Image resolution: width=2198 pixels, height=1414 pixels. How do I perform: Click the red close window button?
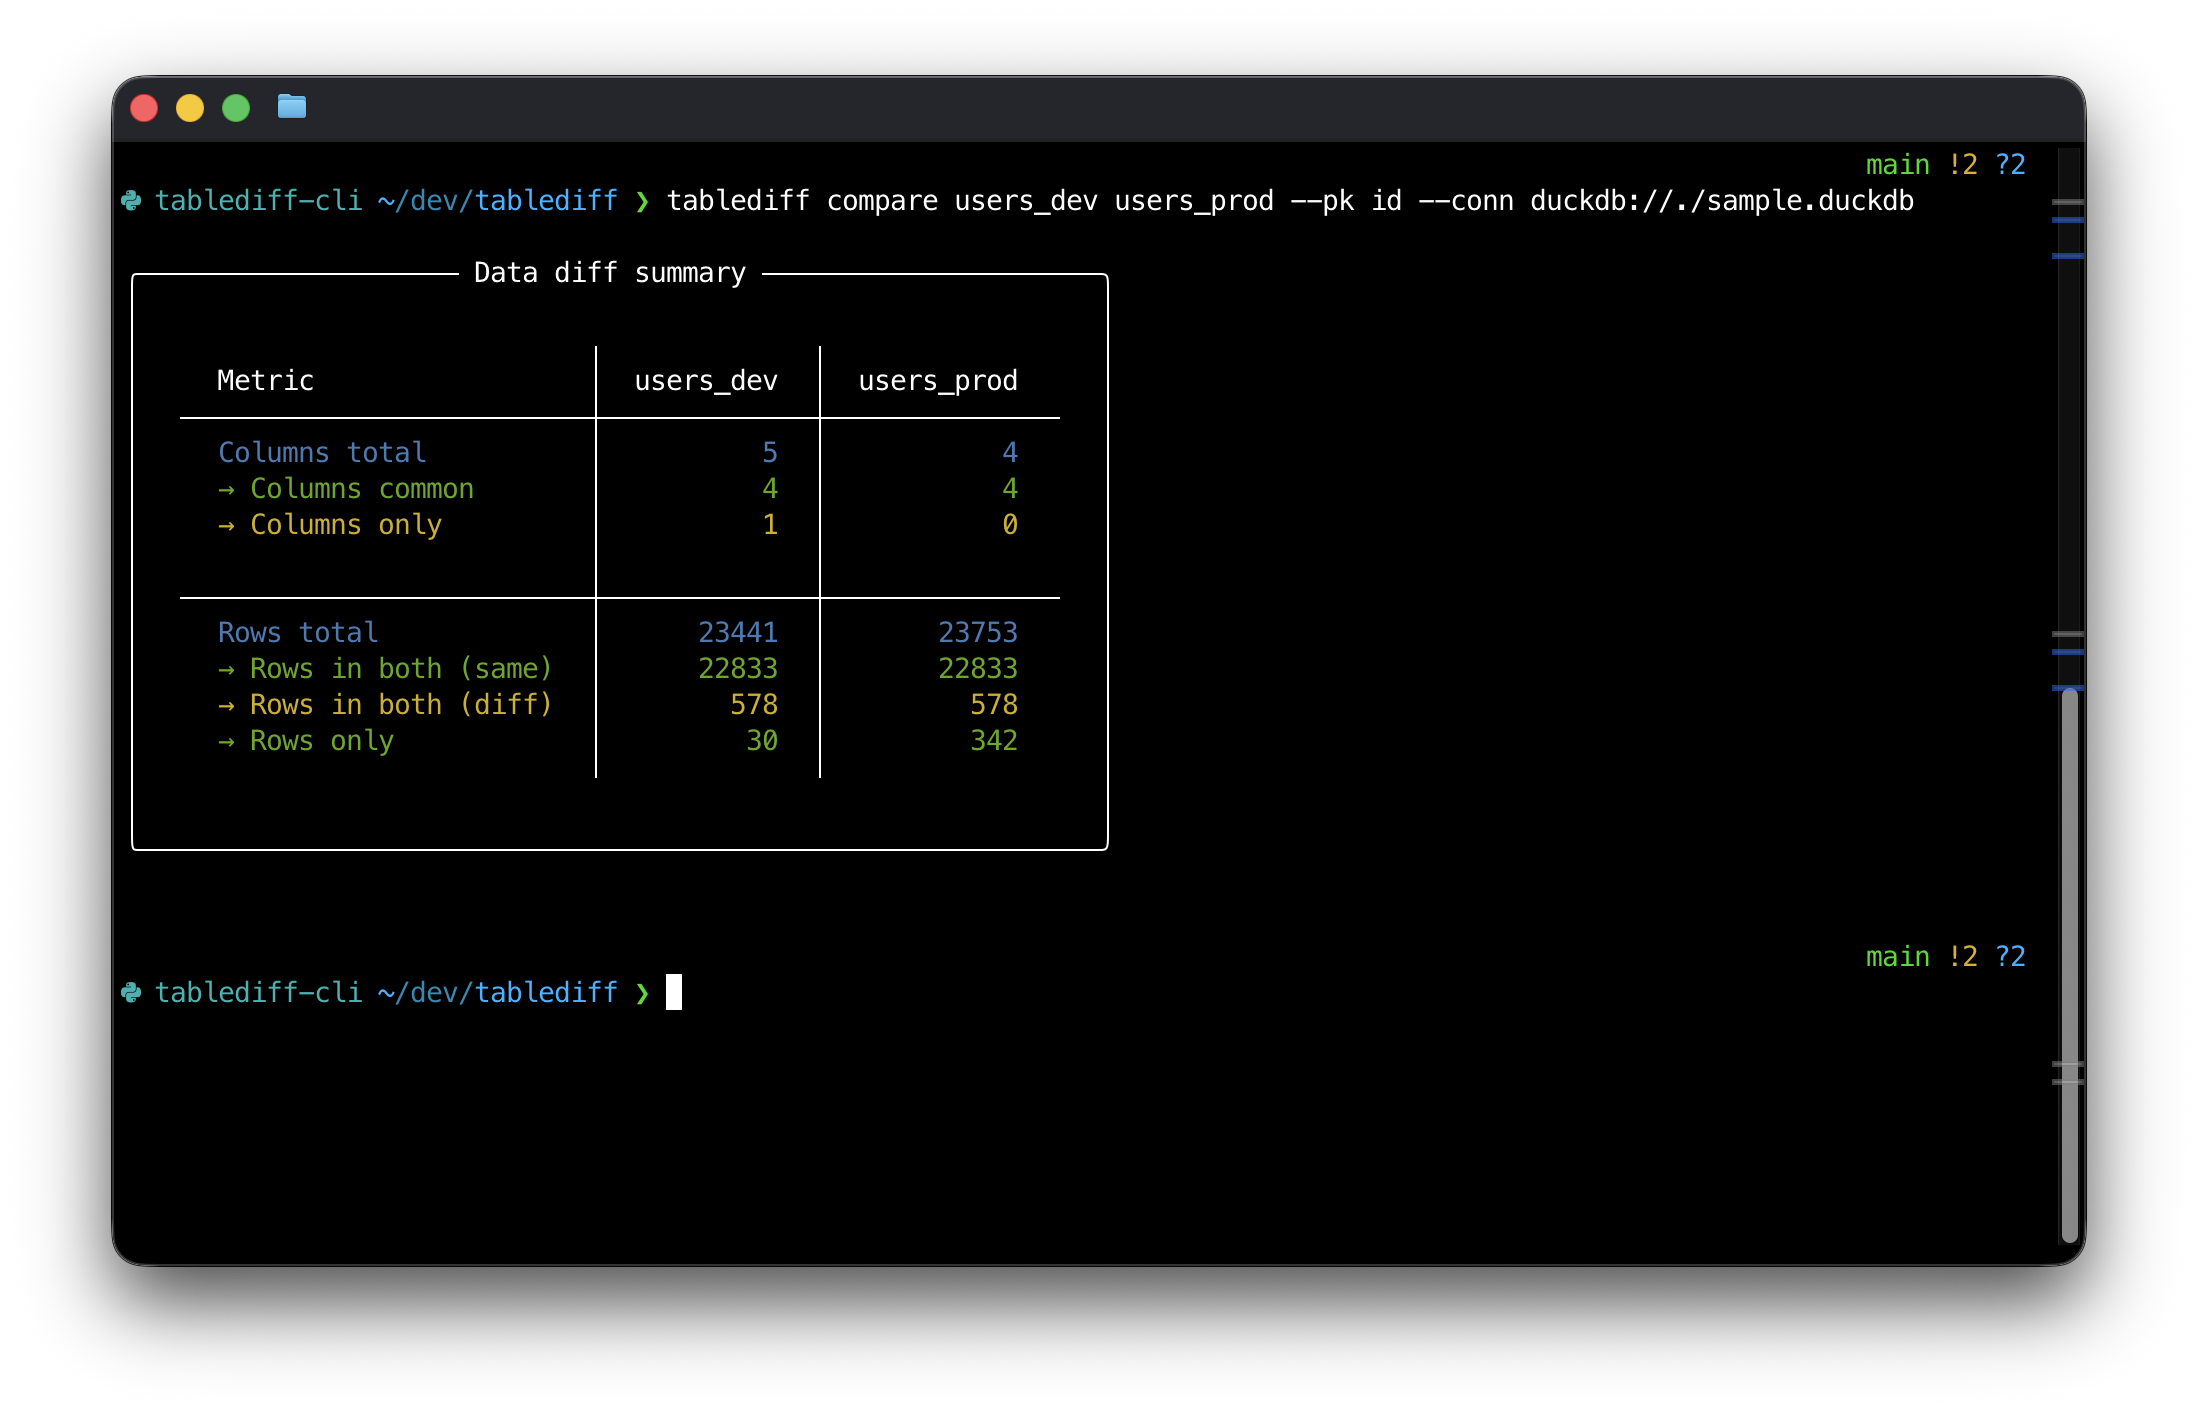pos(145,108)
